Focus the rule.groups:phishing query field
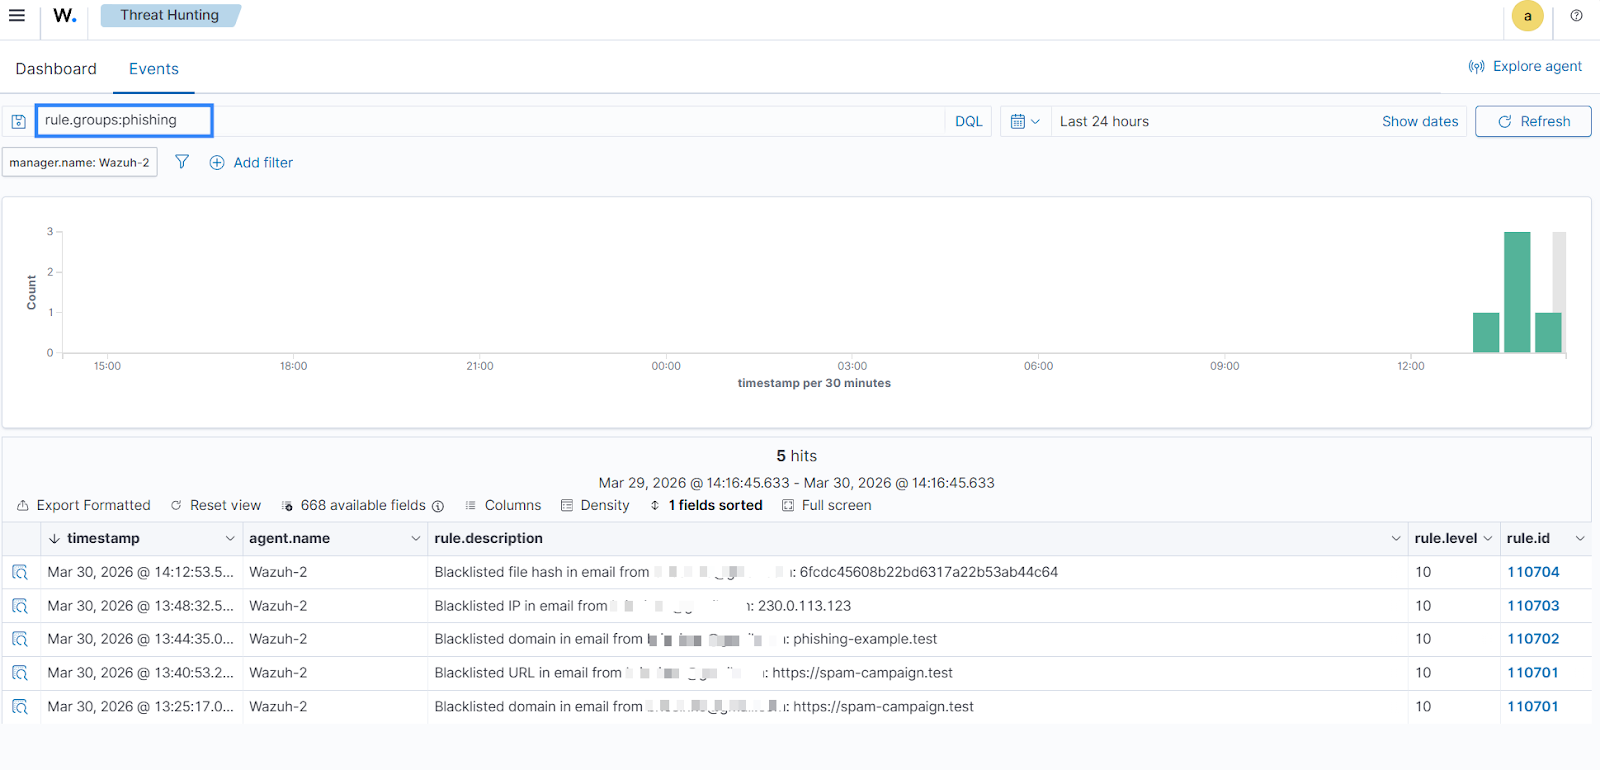The image size is (1600, 770). 124,120
